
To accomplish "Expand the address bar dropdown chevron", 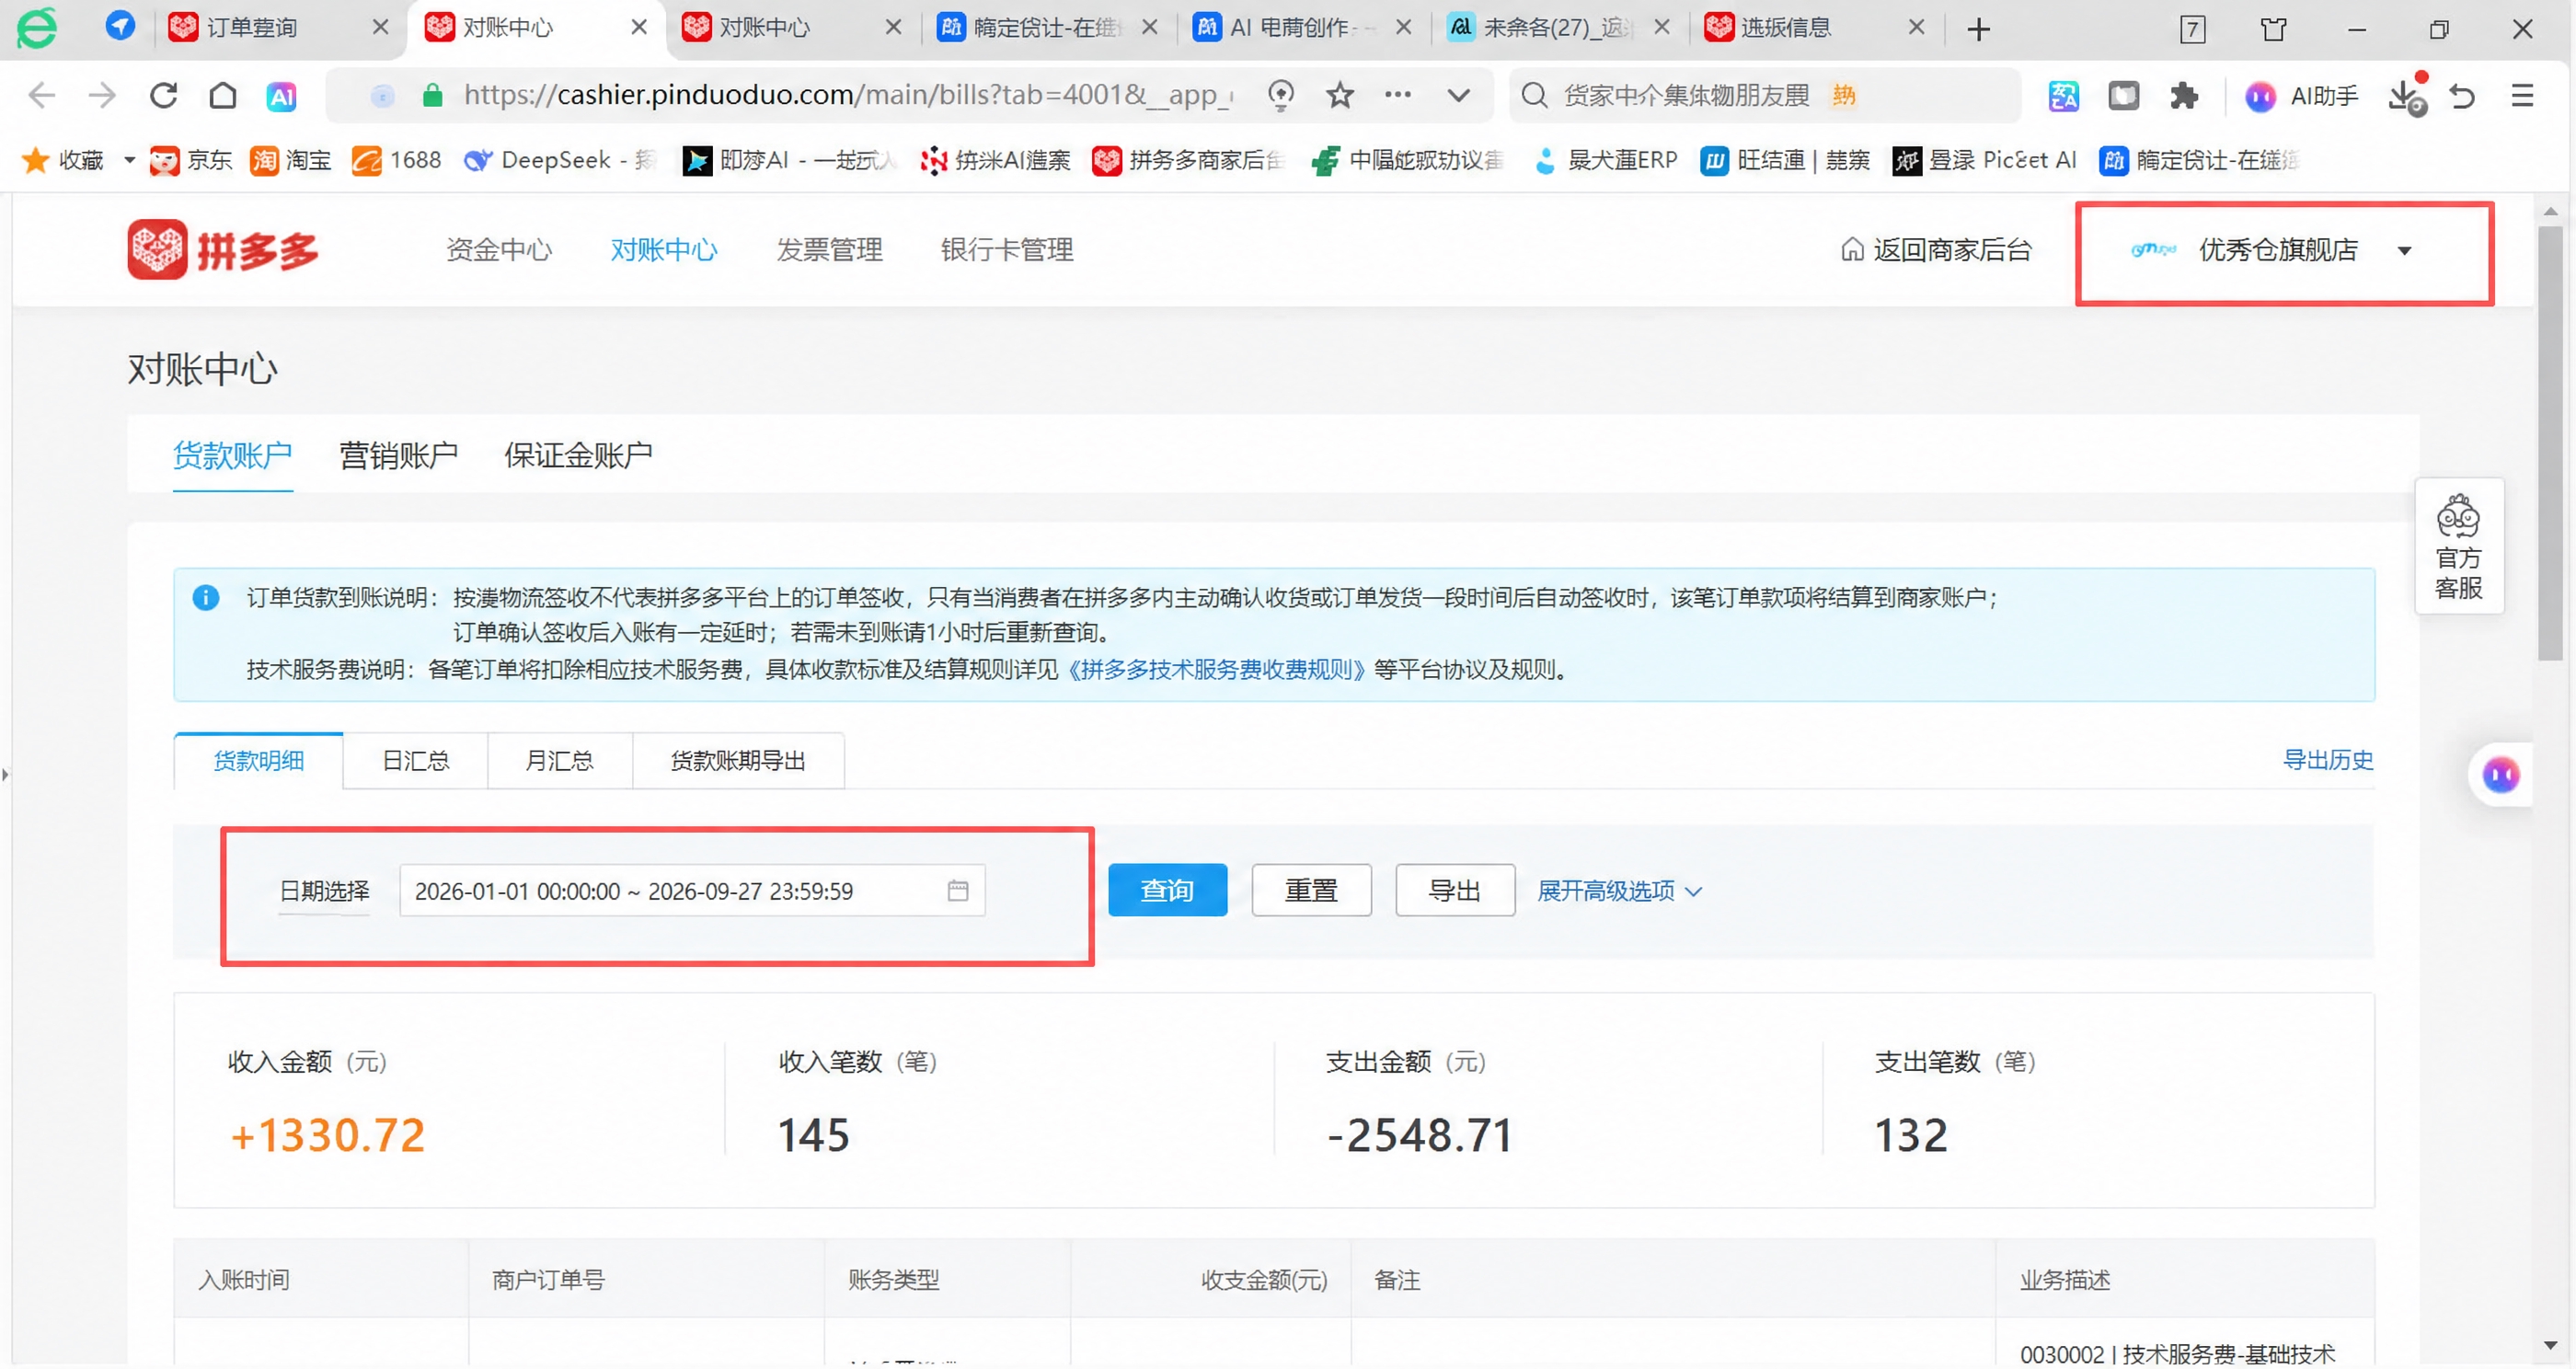I will pyautogui.click(x=1459, y=95).
